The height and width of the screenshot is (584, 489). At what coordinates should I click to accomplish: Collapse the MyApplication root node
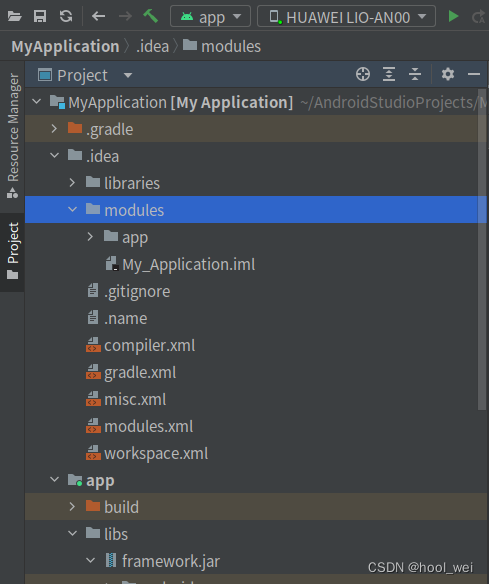pos(36,101)
